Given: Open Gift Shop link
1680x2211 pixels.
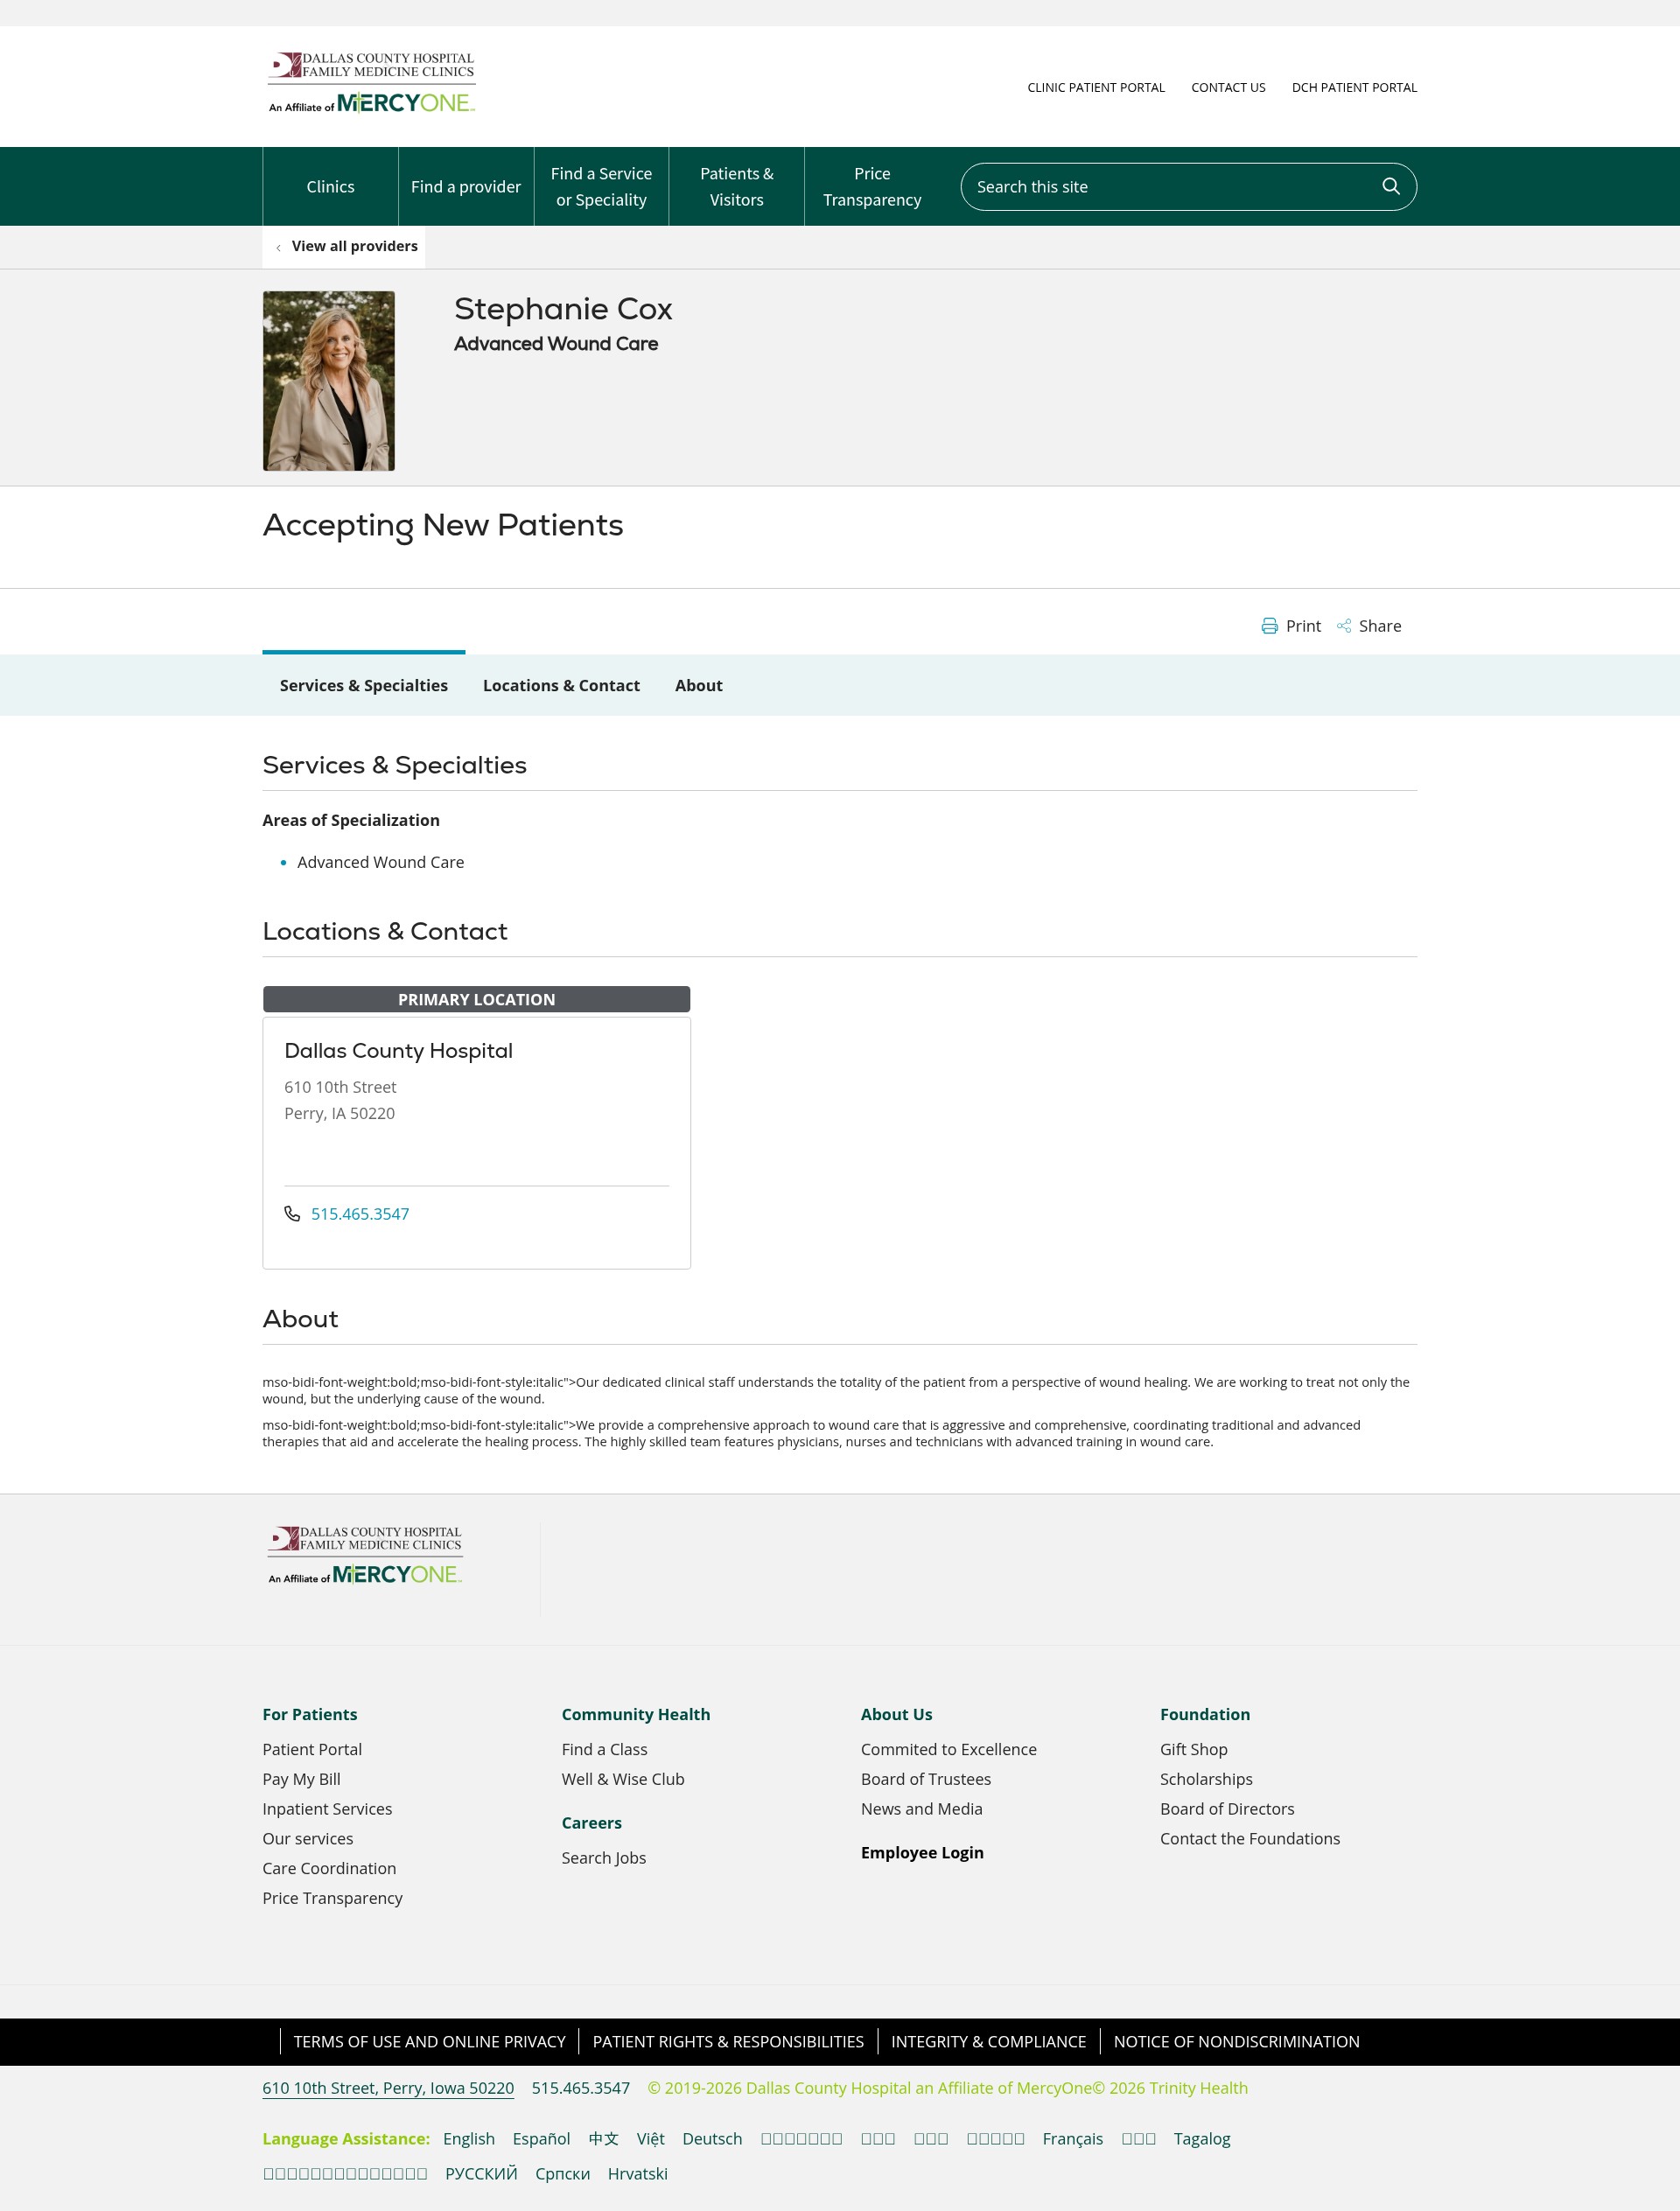Looking at the screenshot, I should [1193, 1749].
